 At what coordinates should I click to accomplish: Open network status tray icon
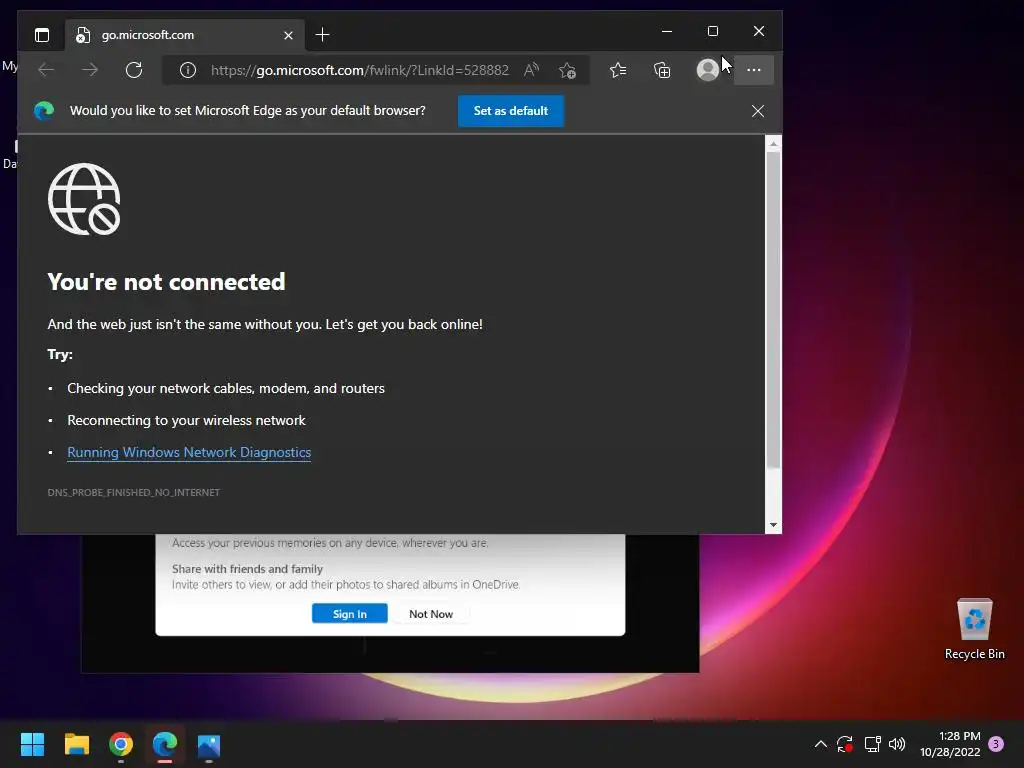[x=872, y=744]
